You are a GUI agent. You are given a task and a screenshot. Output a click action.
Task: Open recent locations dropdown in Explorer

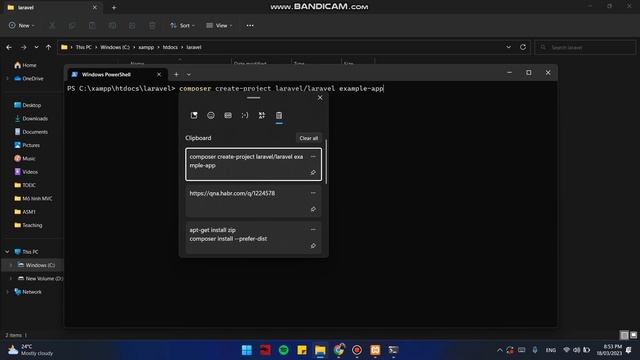coord(36,47)
